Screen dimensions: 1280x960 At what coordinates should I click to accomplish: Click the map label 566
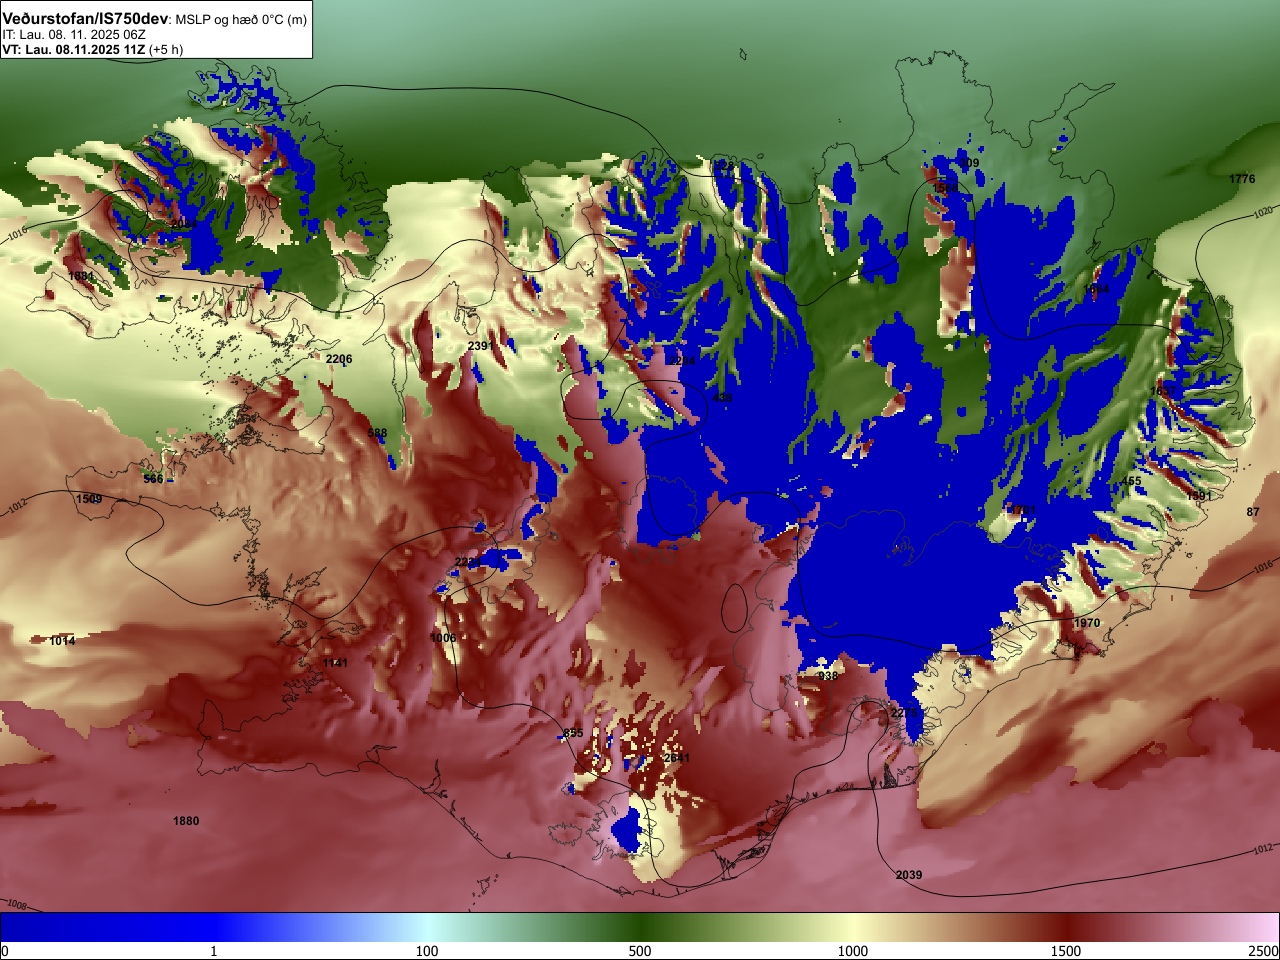153,479
